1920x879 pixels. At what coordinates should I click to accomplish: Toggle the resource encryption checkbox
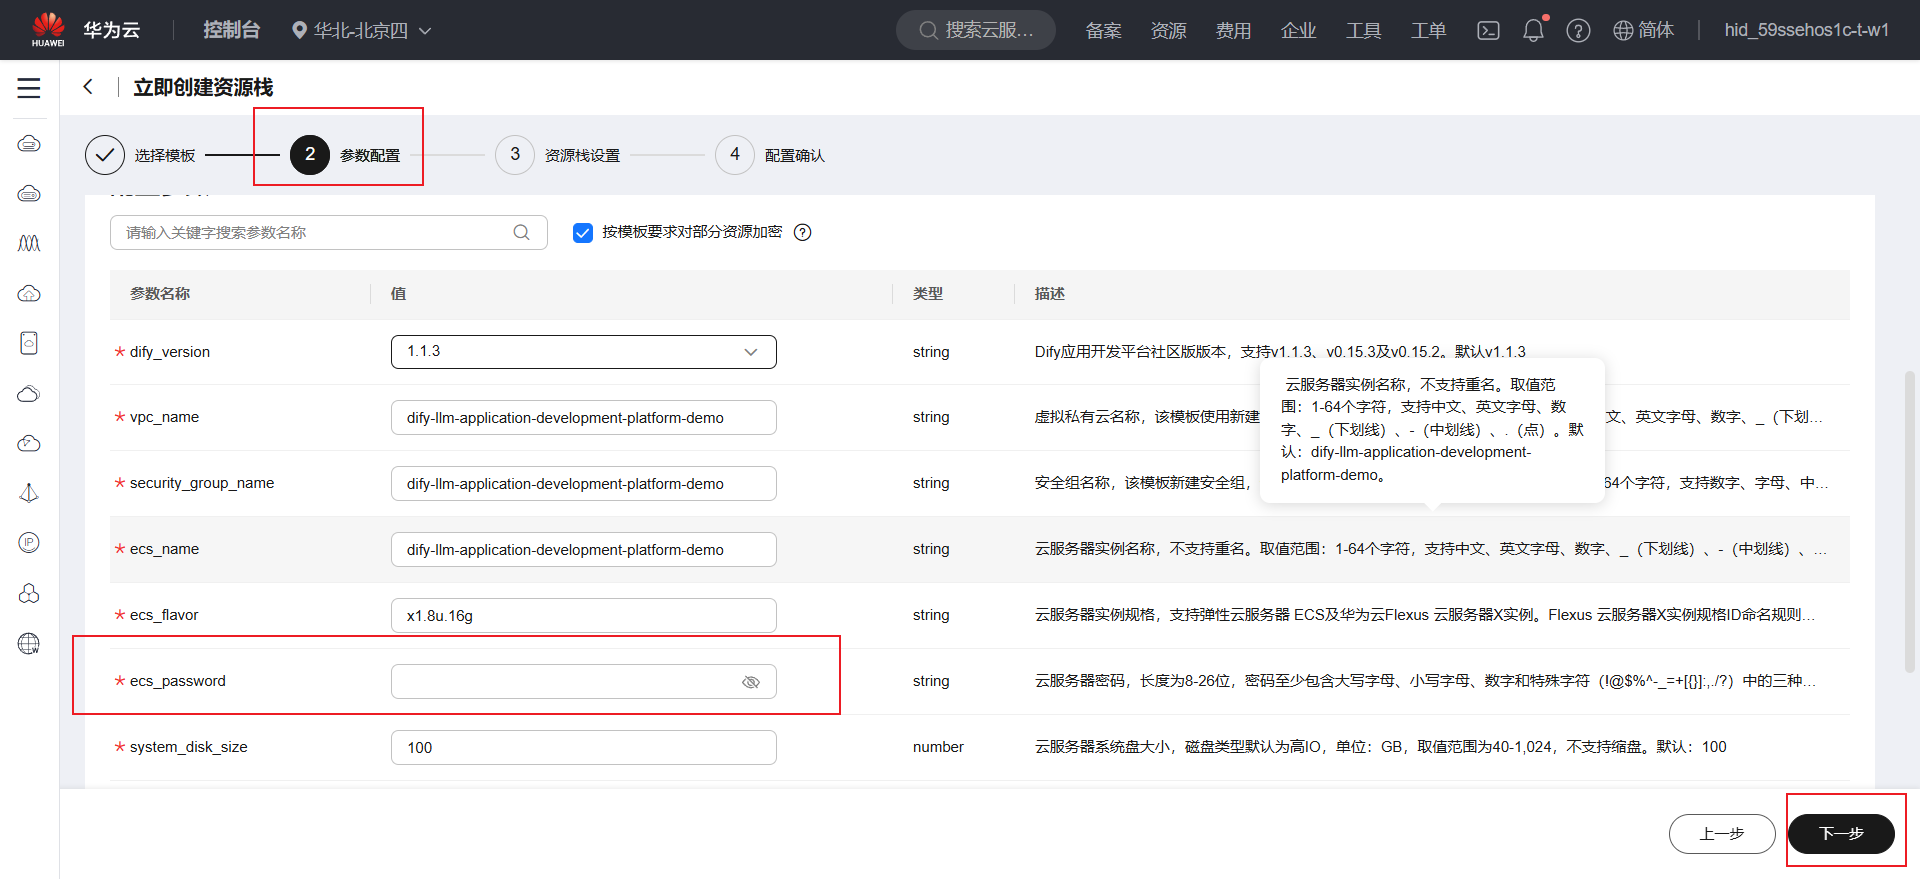point(583,232)
